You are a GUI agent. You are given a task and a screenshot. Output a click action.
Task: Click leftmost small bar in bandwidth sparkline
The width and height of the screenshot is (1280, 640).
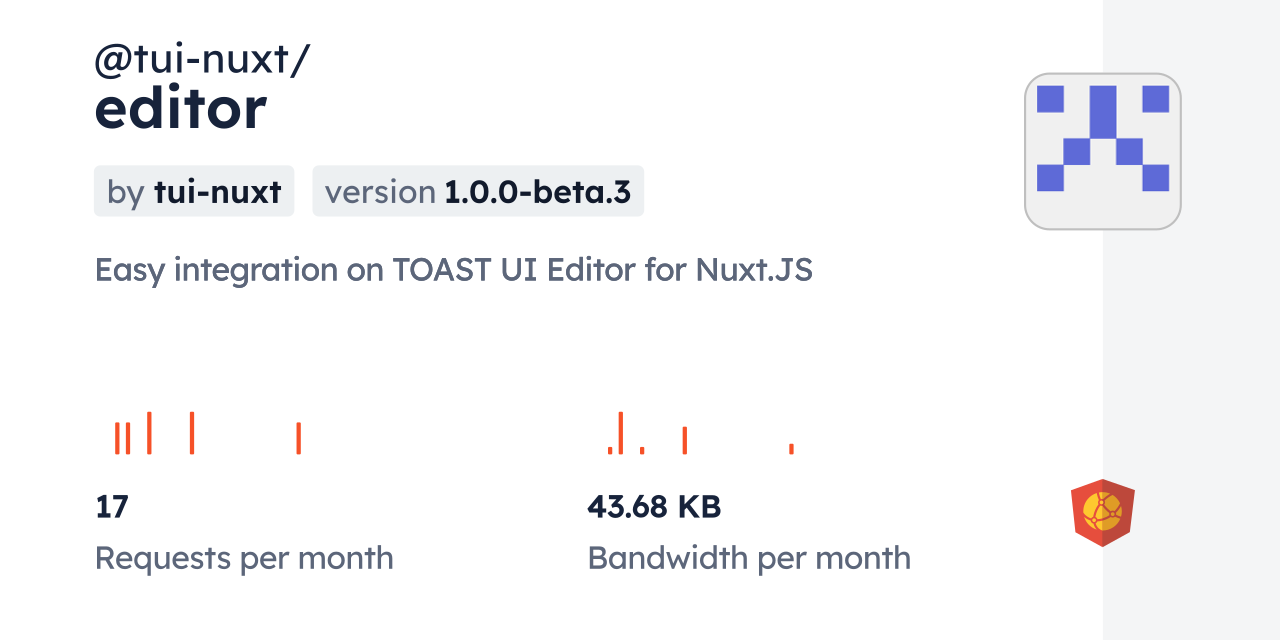tap(609, 451)
